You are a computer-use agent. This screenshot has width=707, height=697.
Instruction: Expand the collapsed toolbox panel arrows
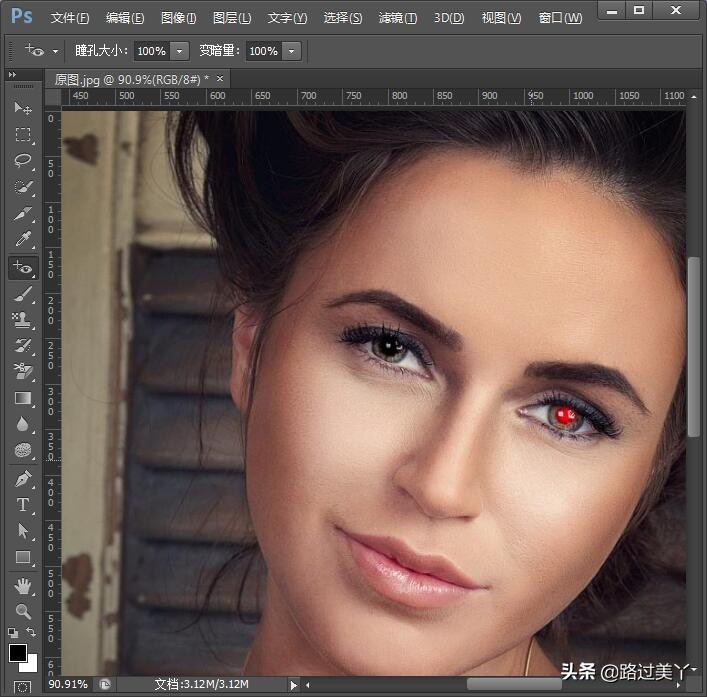click(12, 74)
